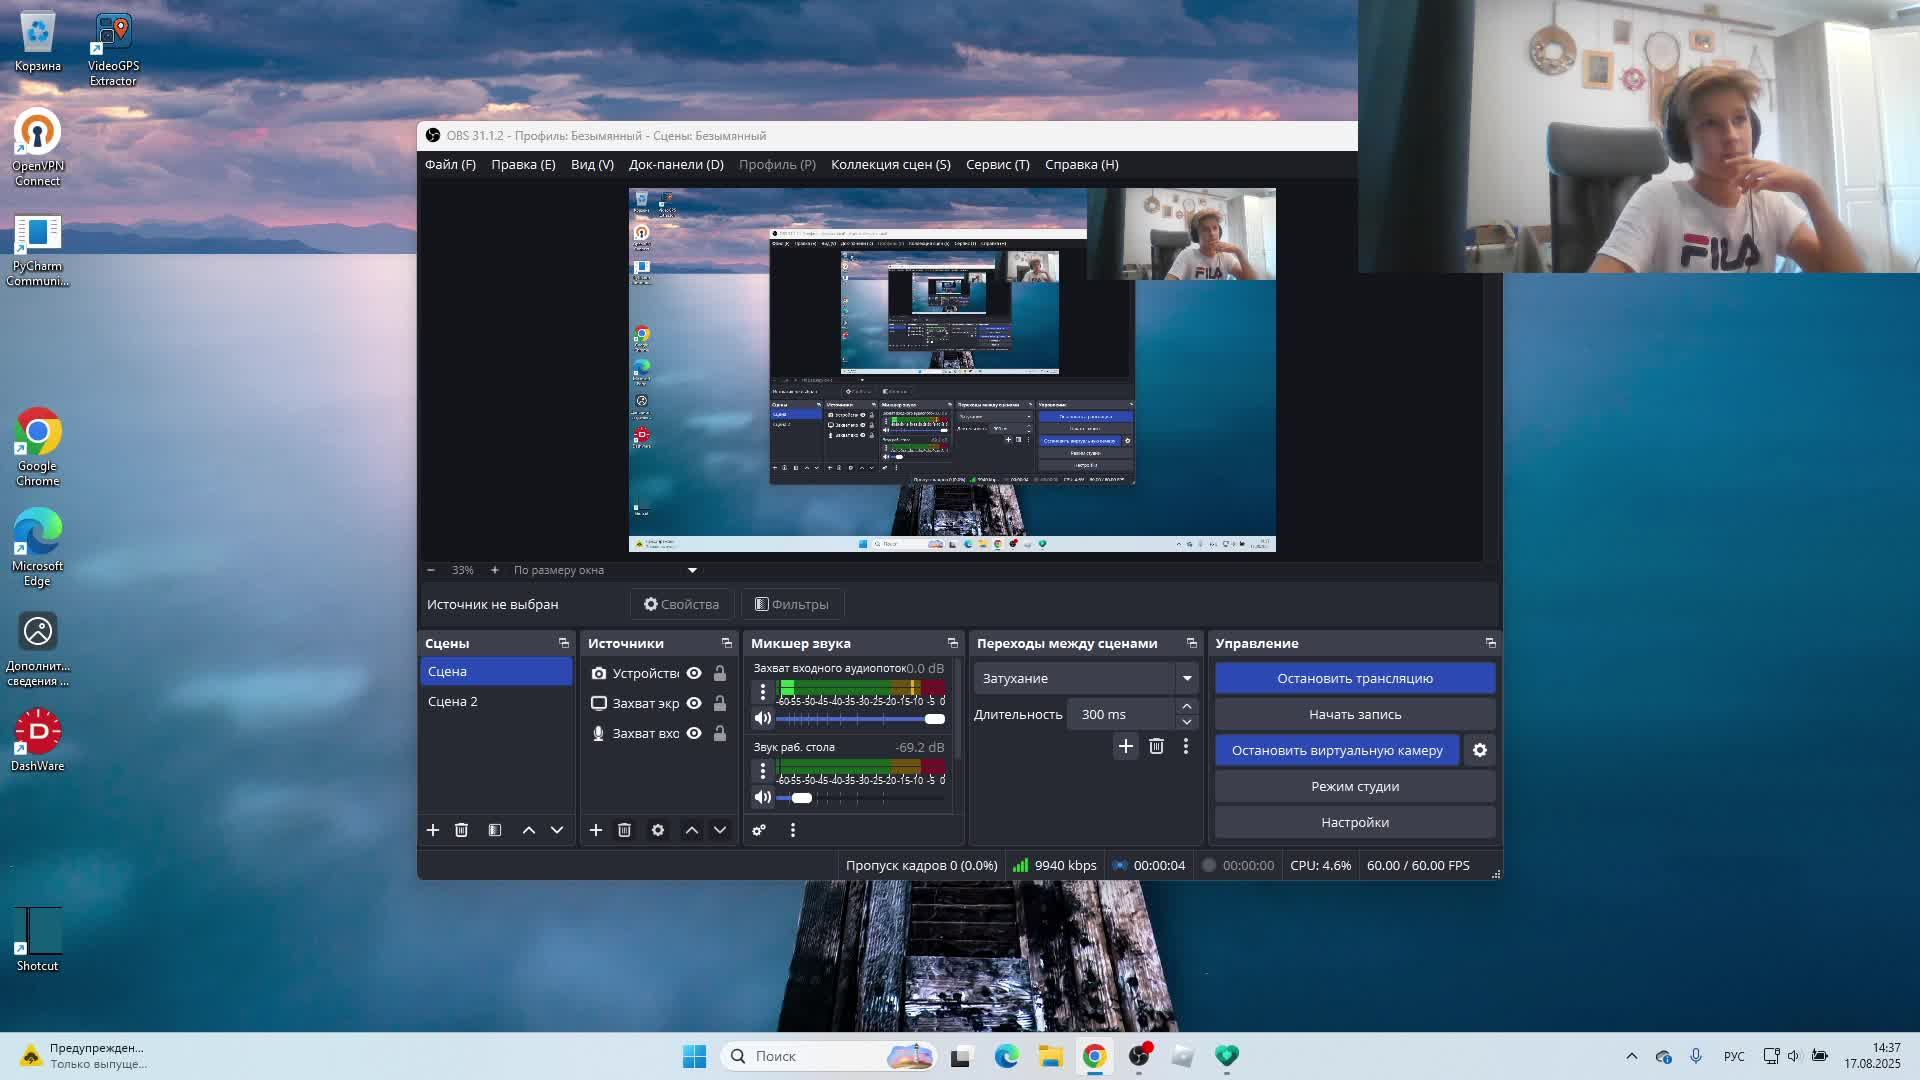Add a new scene with plus icon
This screenshot has width=1920, height=1080.
(433, 830)
